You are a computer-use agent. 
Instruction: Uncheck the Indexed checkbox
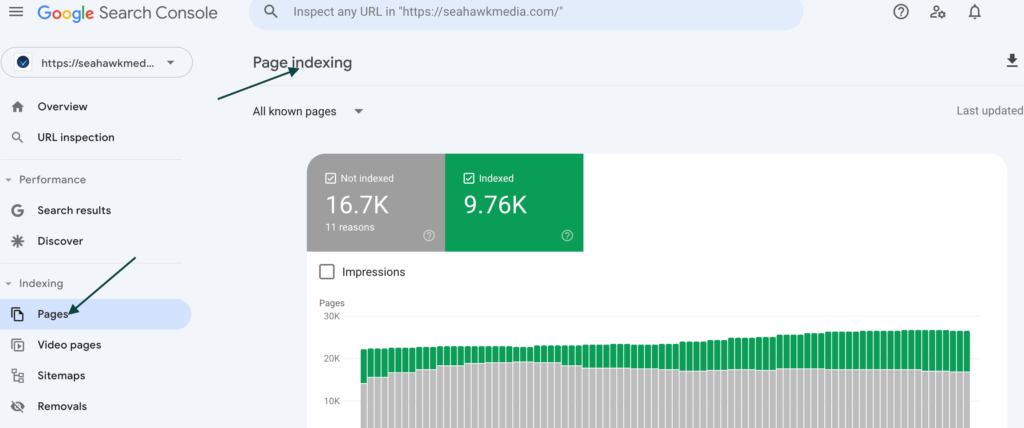click(469, 179)
